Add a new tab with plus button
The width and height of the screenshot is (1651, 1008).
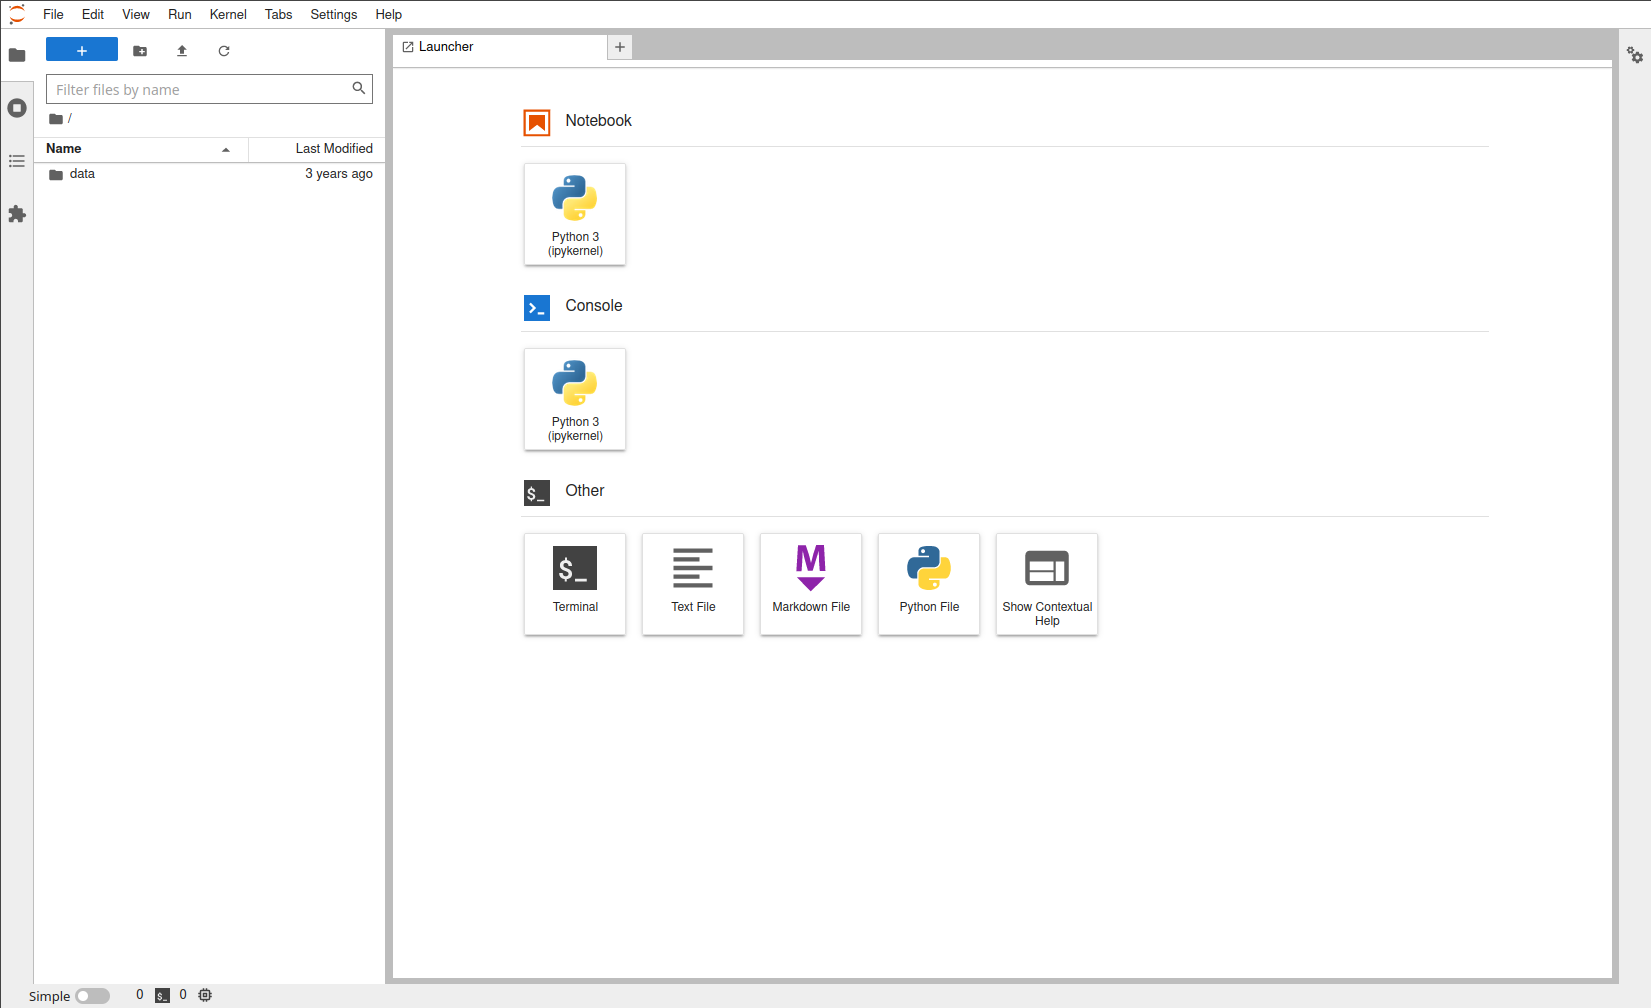pyautogui.click(x=620, y=47)
